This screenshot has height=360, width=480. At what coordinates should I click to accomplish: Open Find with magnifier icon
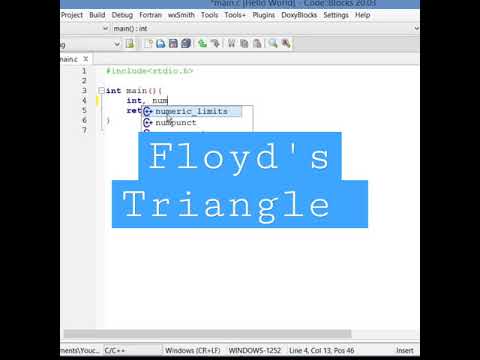pos(273,43)
